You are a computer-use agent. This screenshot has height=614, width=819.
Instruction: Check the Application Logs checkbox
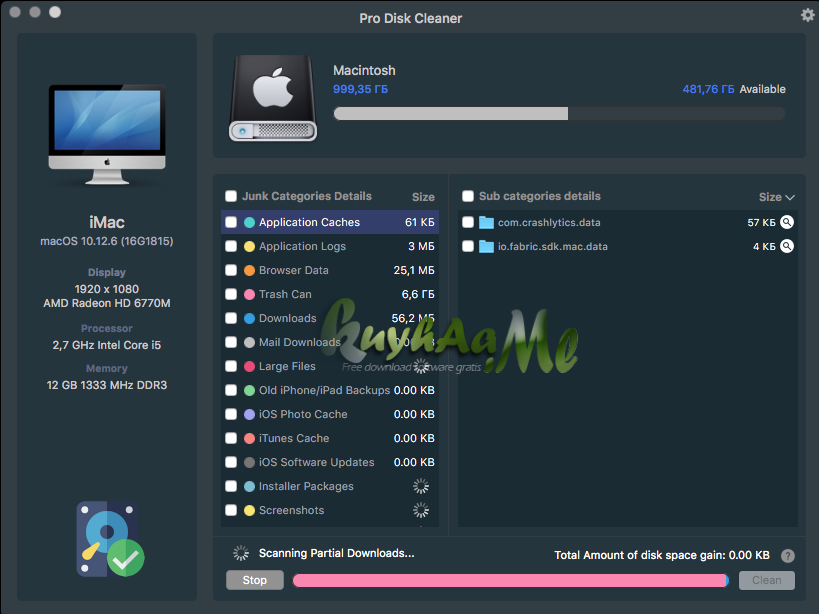(x=231, y=246)
